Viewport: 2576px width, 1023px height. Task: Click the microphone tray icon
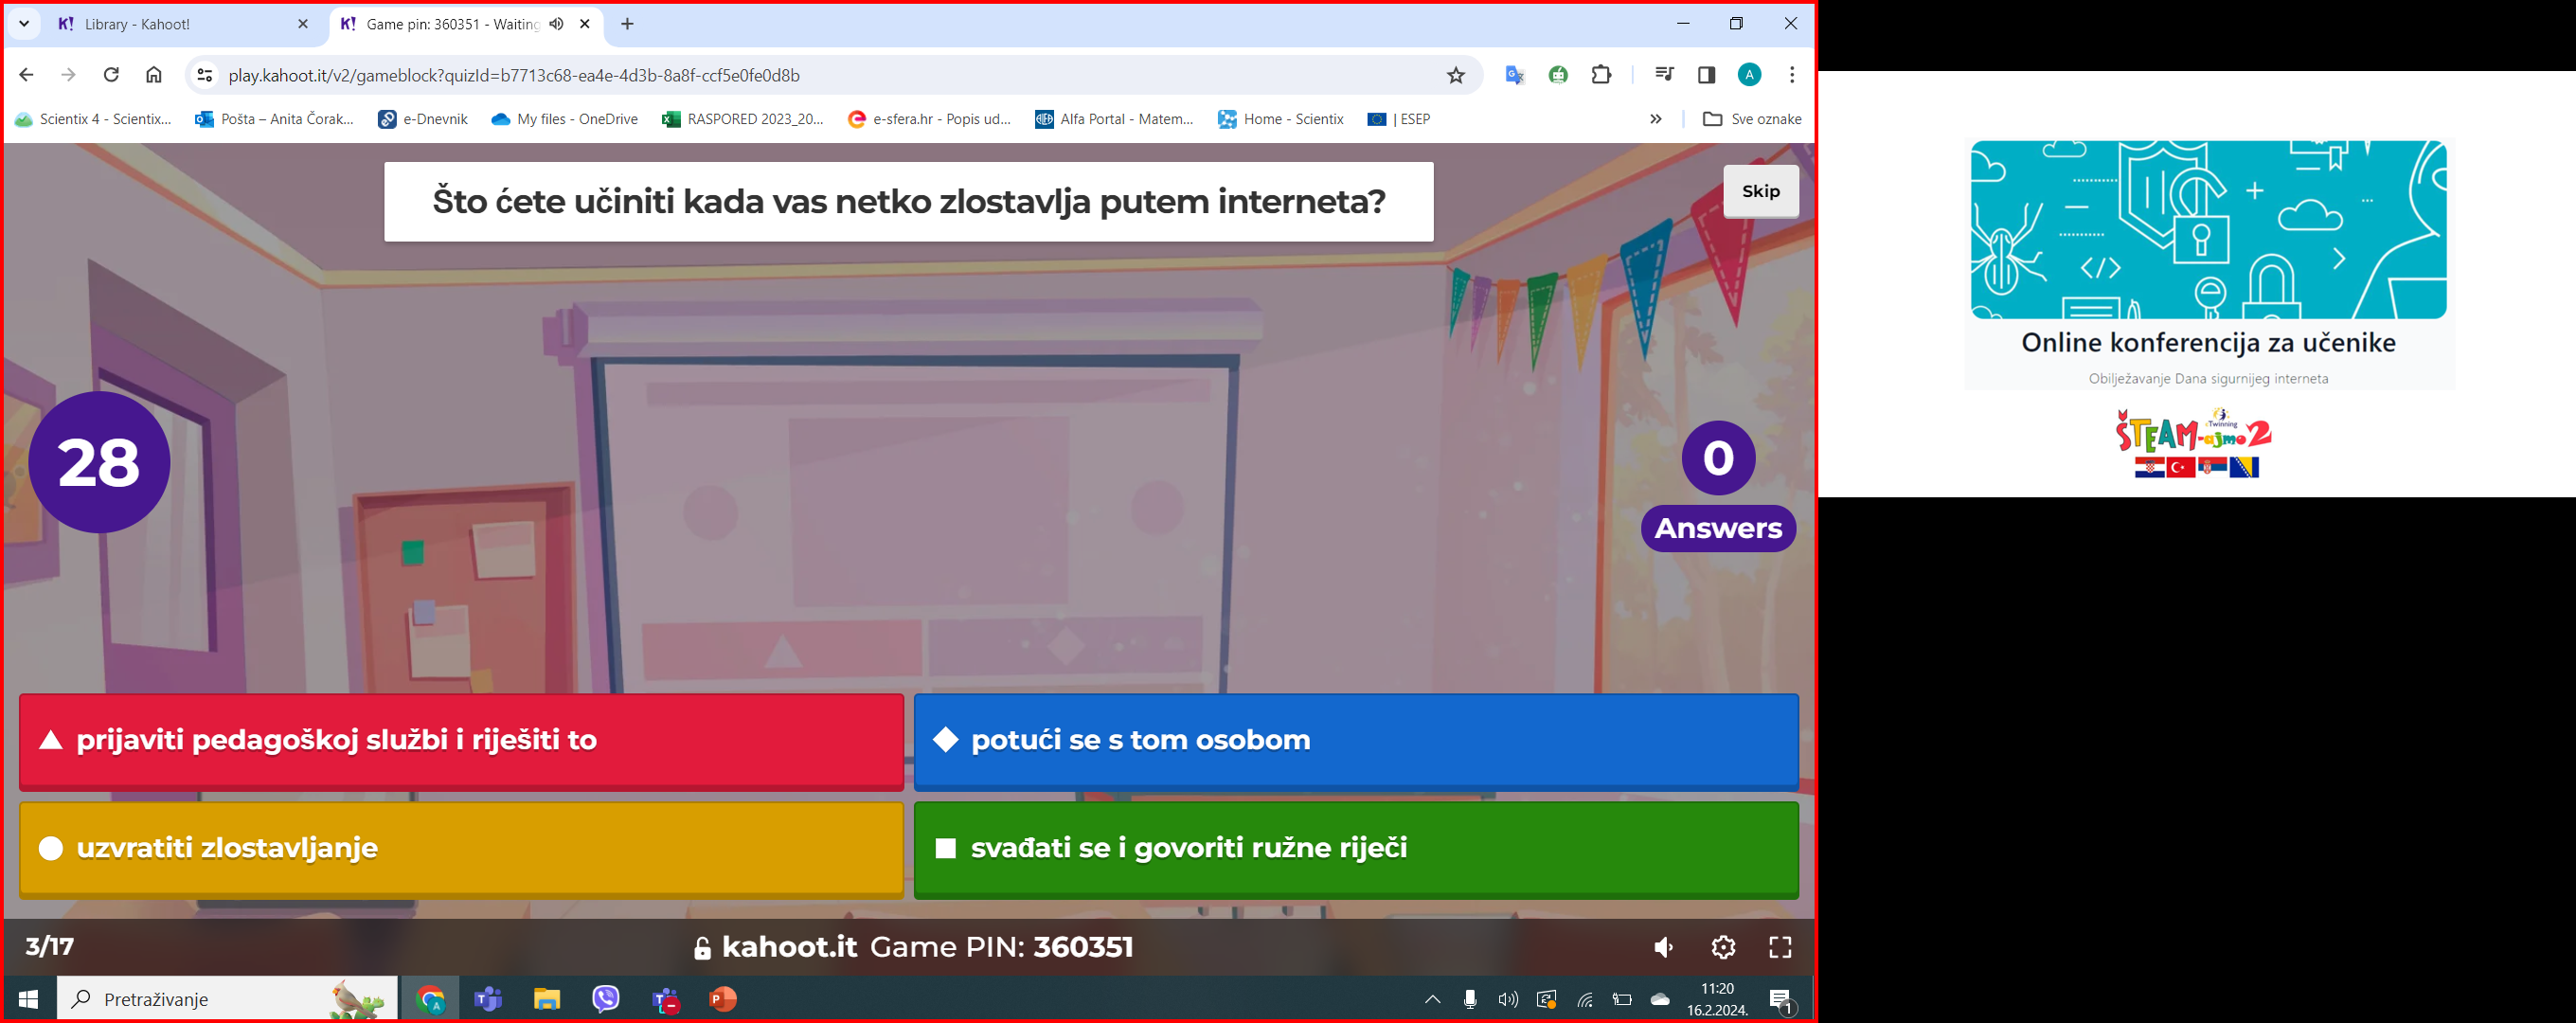pos(1470,999)
